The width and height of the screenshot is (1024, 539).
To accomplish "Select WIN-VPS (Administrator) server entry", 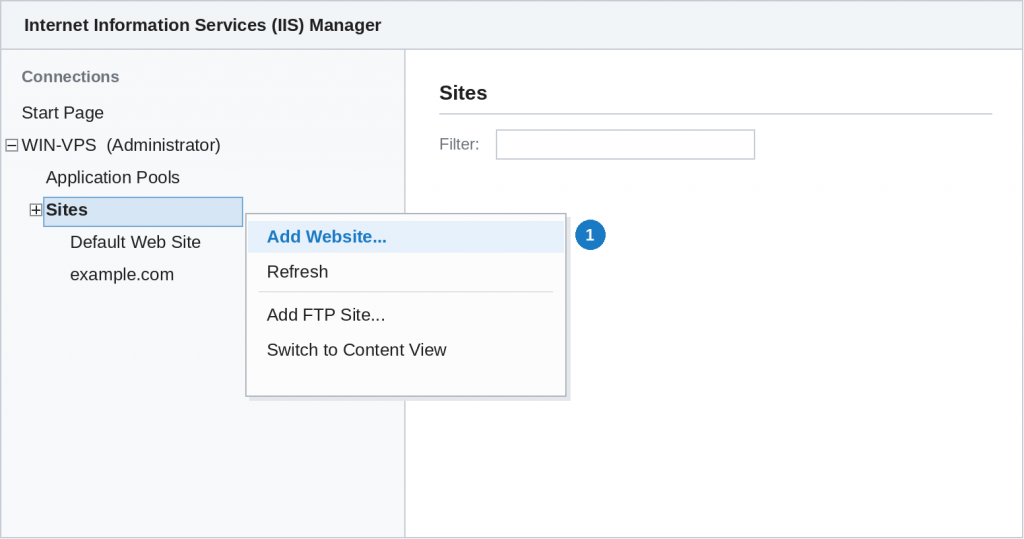I will coord(121,145).
